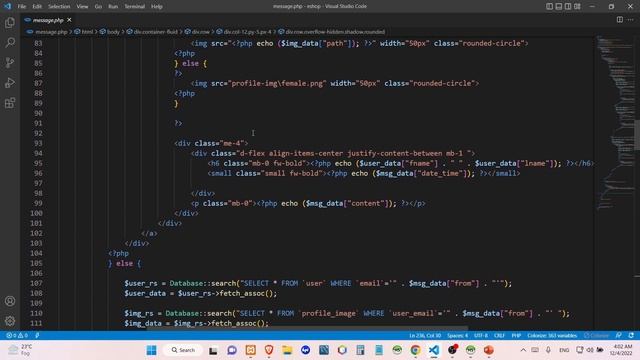The width and height of the screenshot is (640, 360).
Task: Click the vertical editor scrollbar thumb
Action: click(637, 135)
